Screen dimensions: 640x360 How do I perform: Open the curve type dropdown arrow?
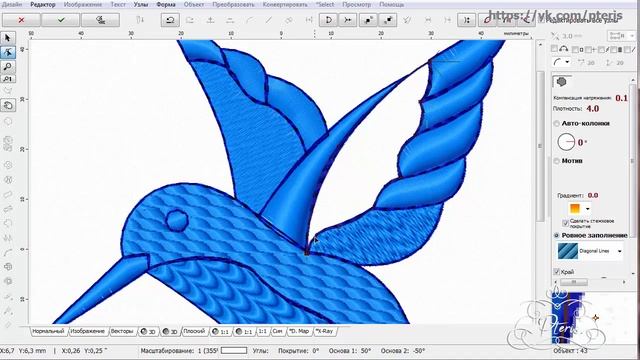[567, 62]
